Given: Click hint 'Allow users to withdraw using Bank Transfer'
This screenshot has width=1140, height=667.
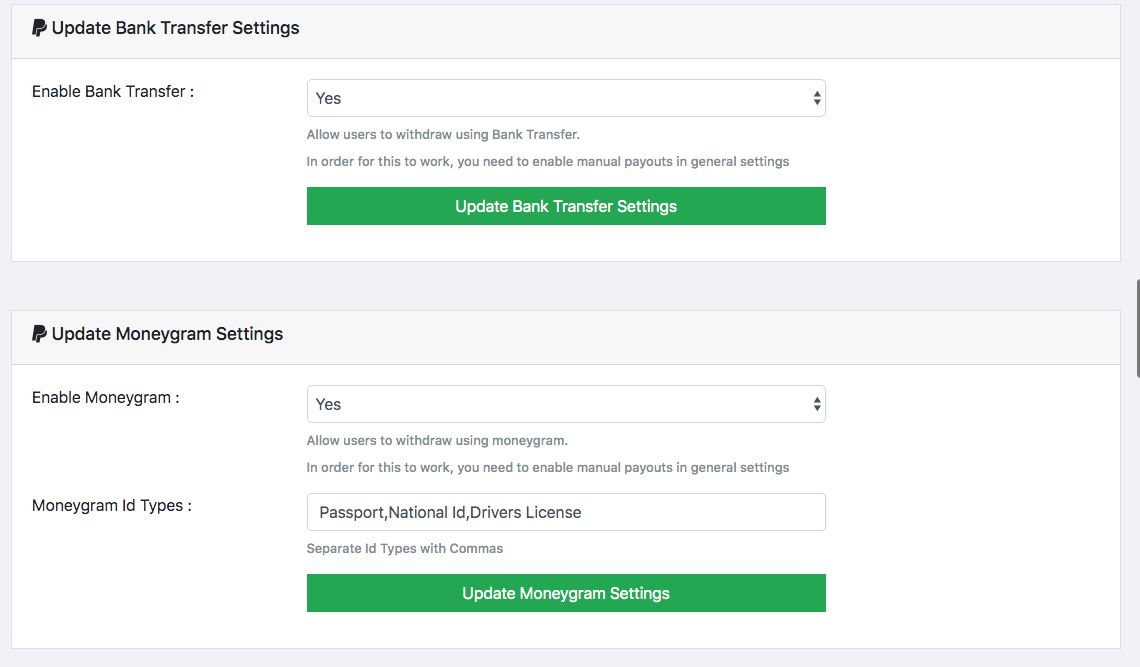Looking at the screenshot, I should tap(443, 134).
